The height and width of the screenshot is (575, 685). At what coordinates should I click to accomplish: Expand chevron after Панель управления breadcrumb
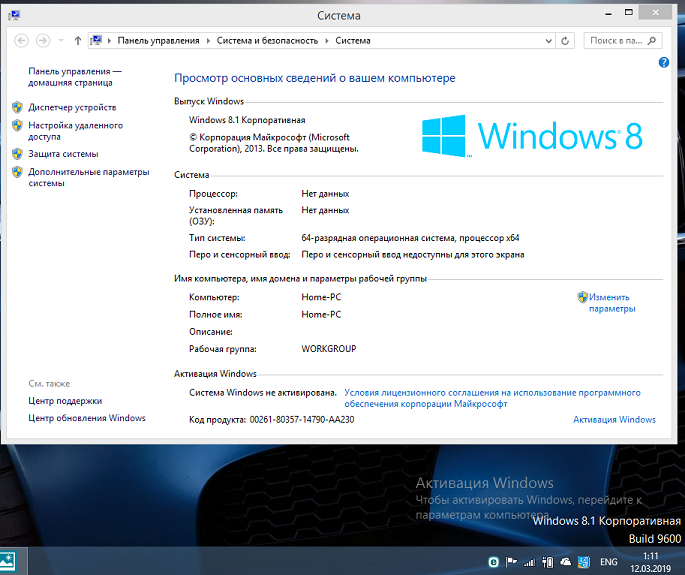pos(208,41)
